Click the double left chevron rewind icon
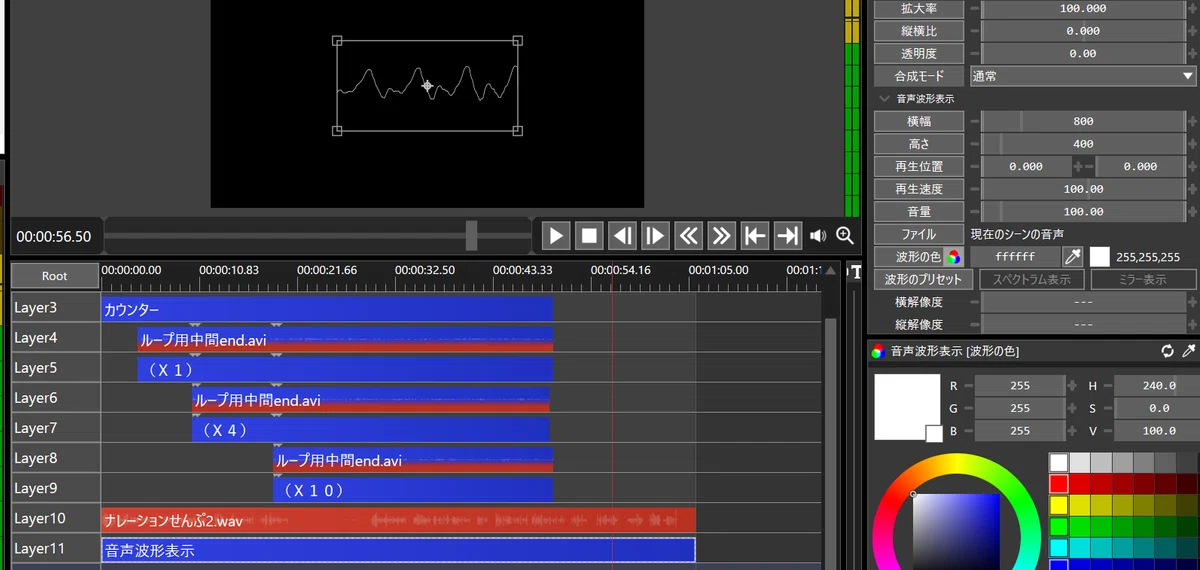Screen dimensions: 1200x570 (688, 236)
